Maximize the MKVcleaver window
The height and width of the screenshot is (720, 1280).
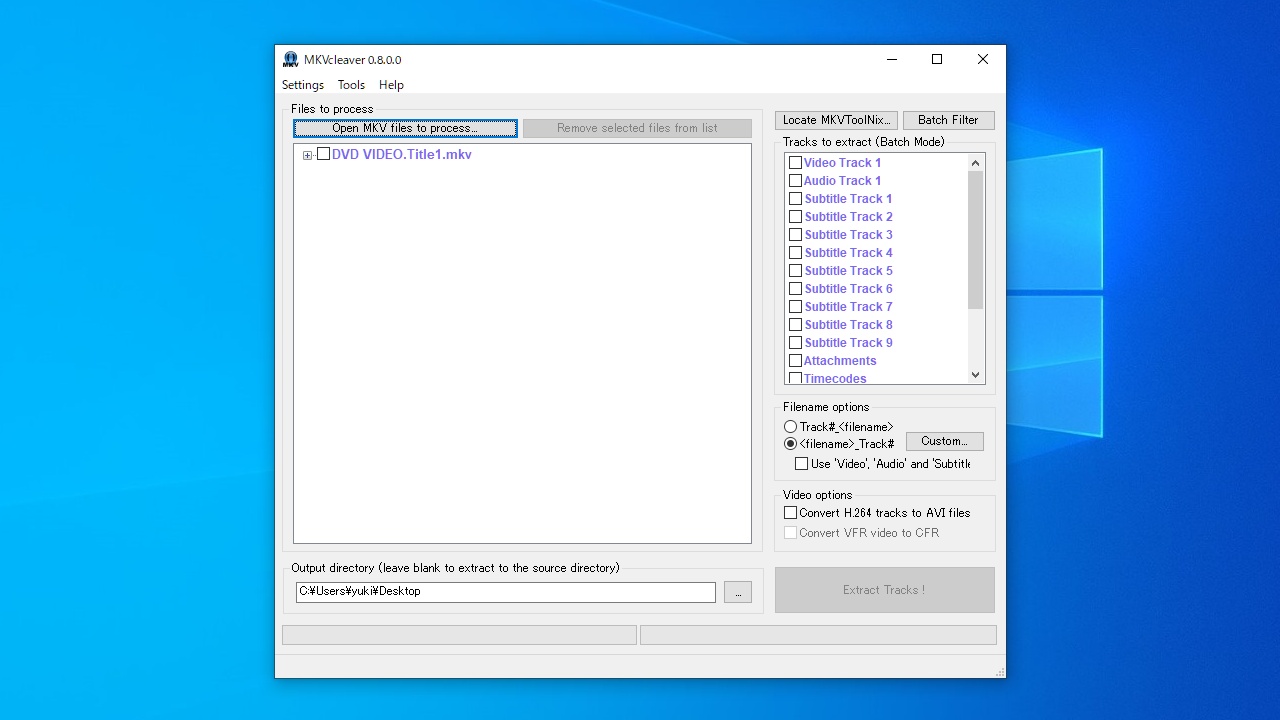tap(937, 60)
